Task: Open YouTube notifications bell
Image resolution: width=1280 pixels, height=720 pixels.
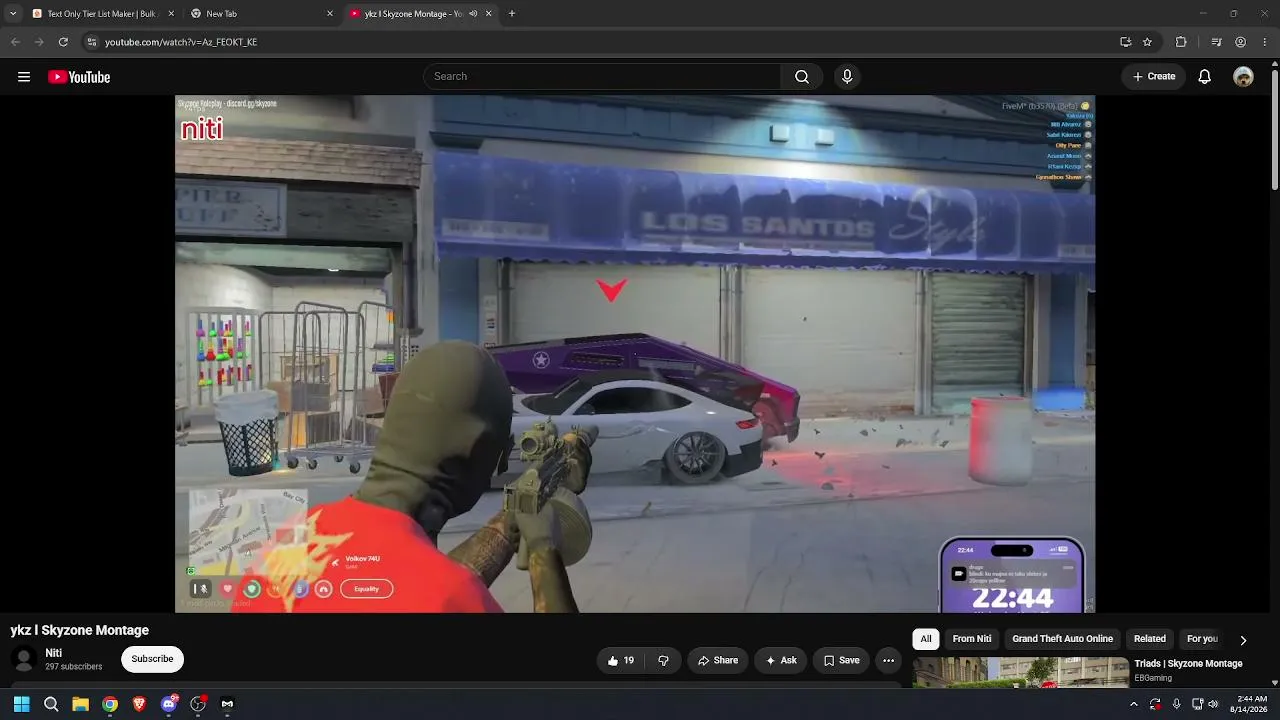Action: (x=1205, y=77)
